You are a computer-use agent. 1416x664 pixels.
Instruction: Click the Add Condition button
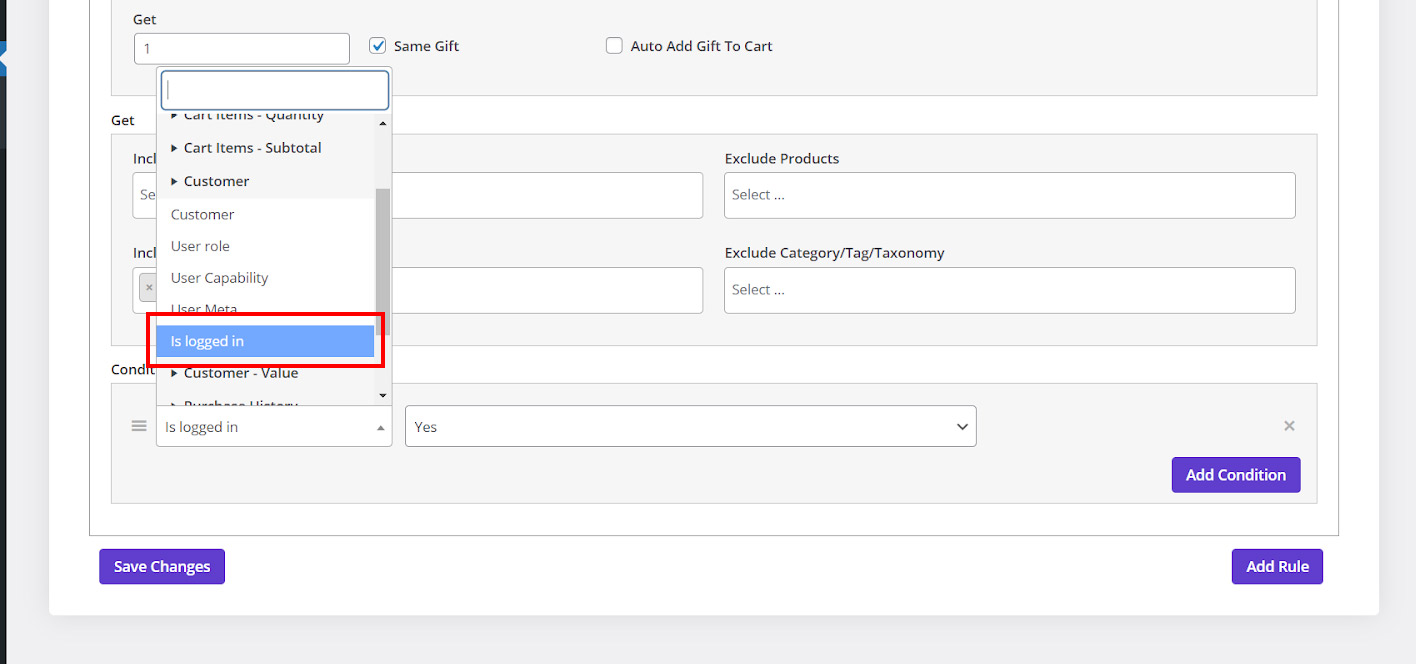[1235, 475]
